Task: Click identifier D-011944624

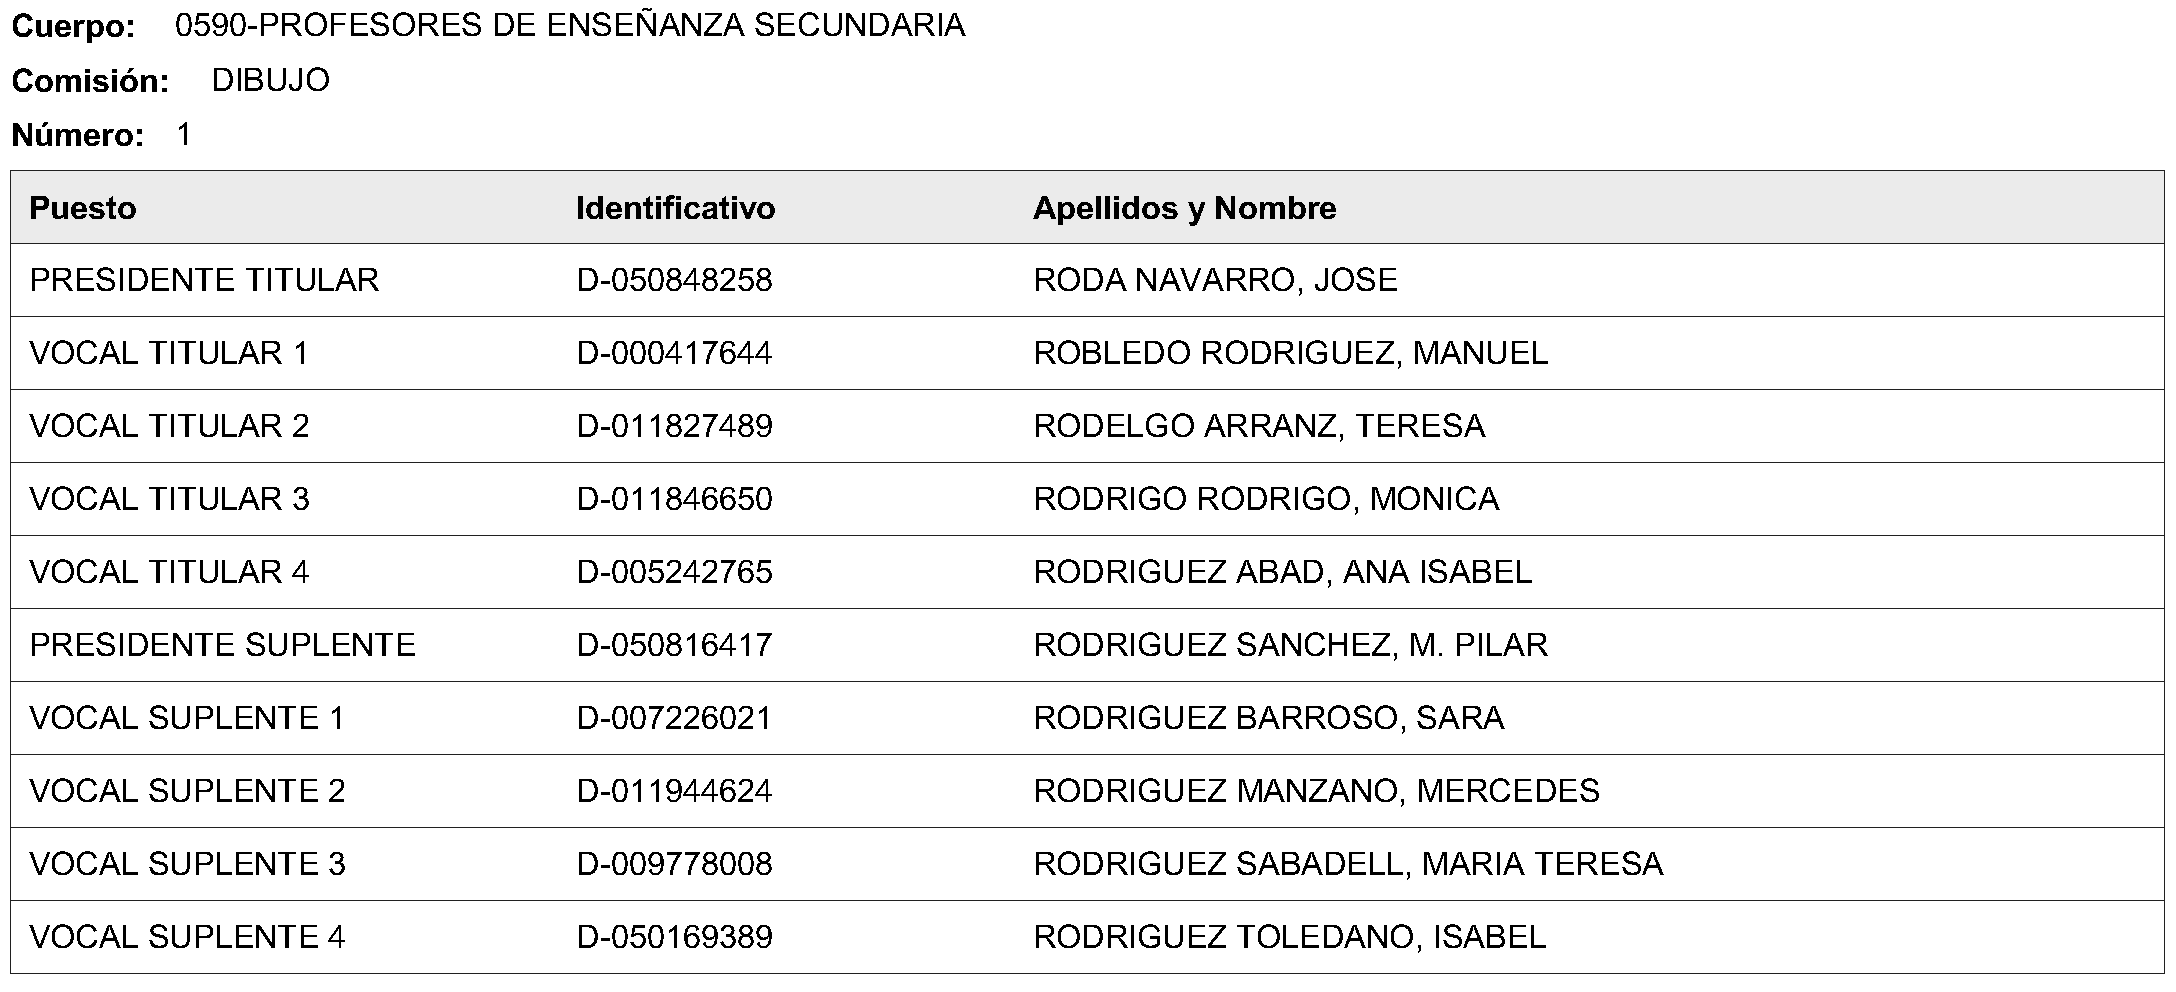Action: (x=674, y=791)
